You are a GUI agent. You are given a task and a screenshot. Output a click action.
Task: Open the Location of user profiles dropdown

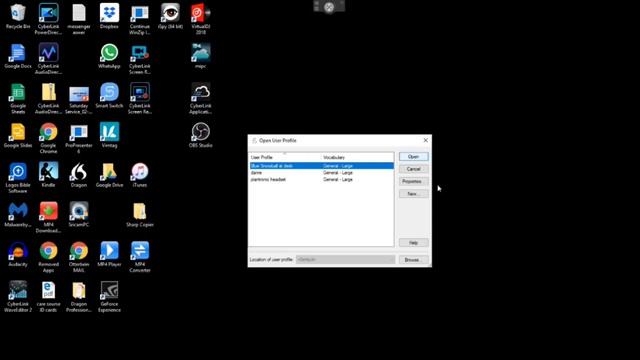345,260
